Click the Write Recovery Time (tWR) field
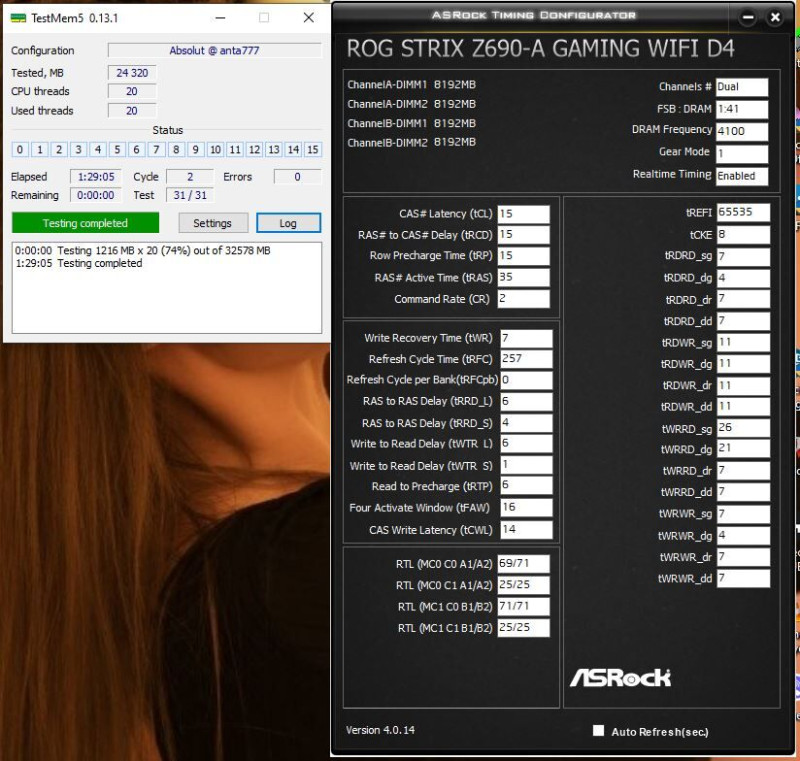800x761 pixels. 526,338
